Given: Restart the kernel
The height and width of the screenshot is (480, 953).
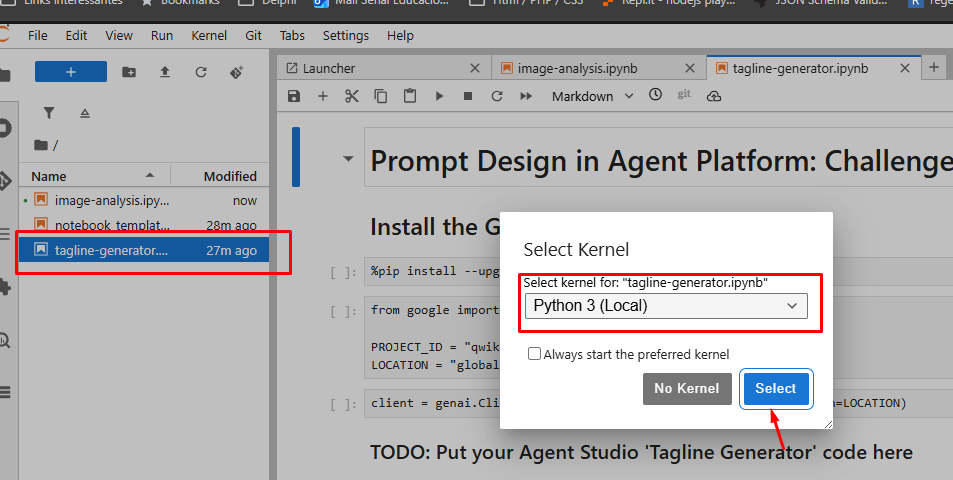Looking at the screenshot, I should tap(497, 96).
